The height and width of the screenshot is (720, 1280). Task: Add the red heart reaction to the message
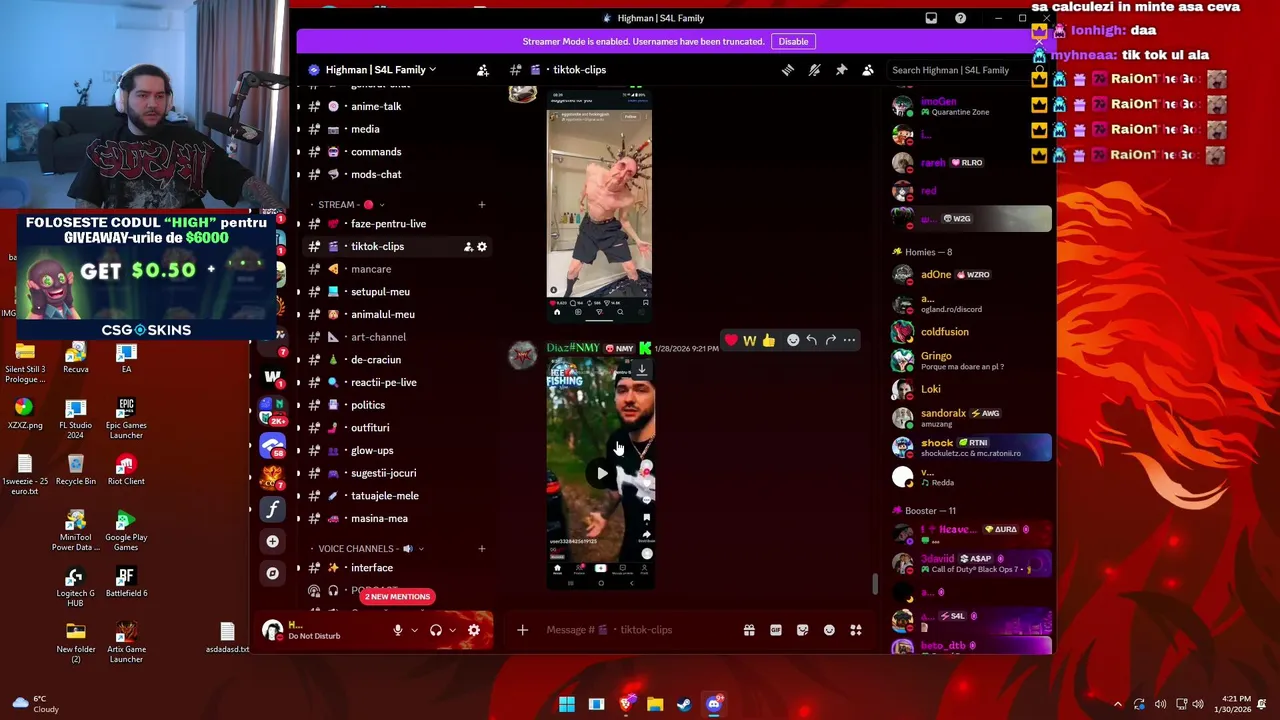point(731,340)
